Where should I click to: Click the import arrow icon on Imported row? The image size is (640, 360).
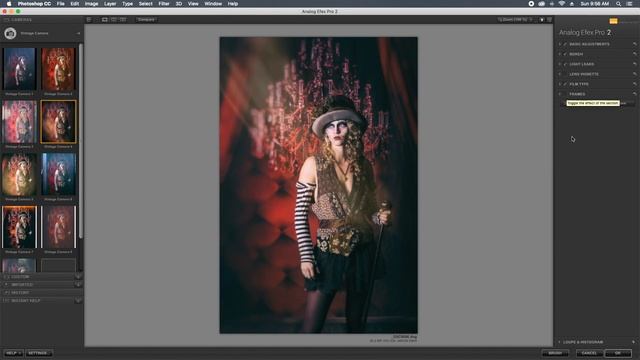[78, 284]
